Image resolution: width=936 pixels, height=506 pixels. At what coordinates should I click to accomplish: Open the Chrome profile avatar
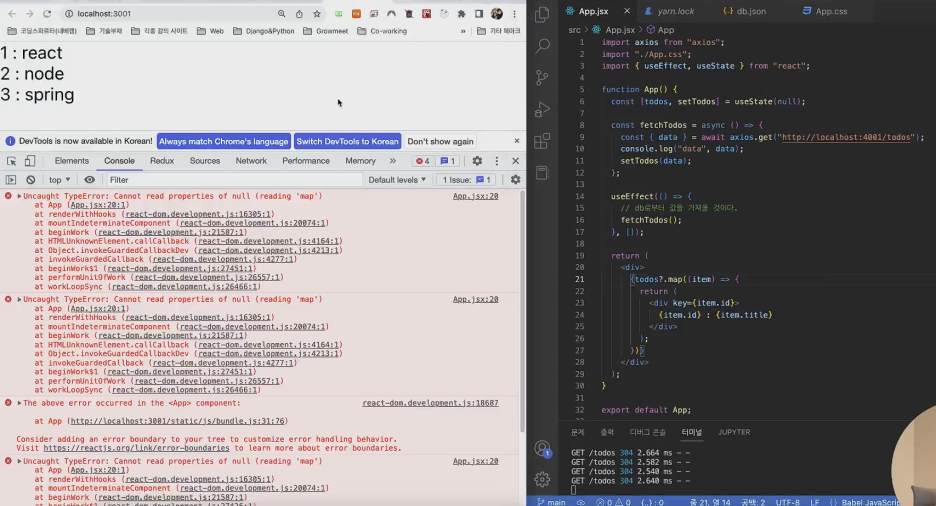coord(497,13)
